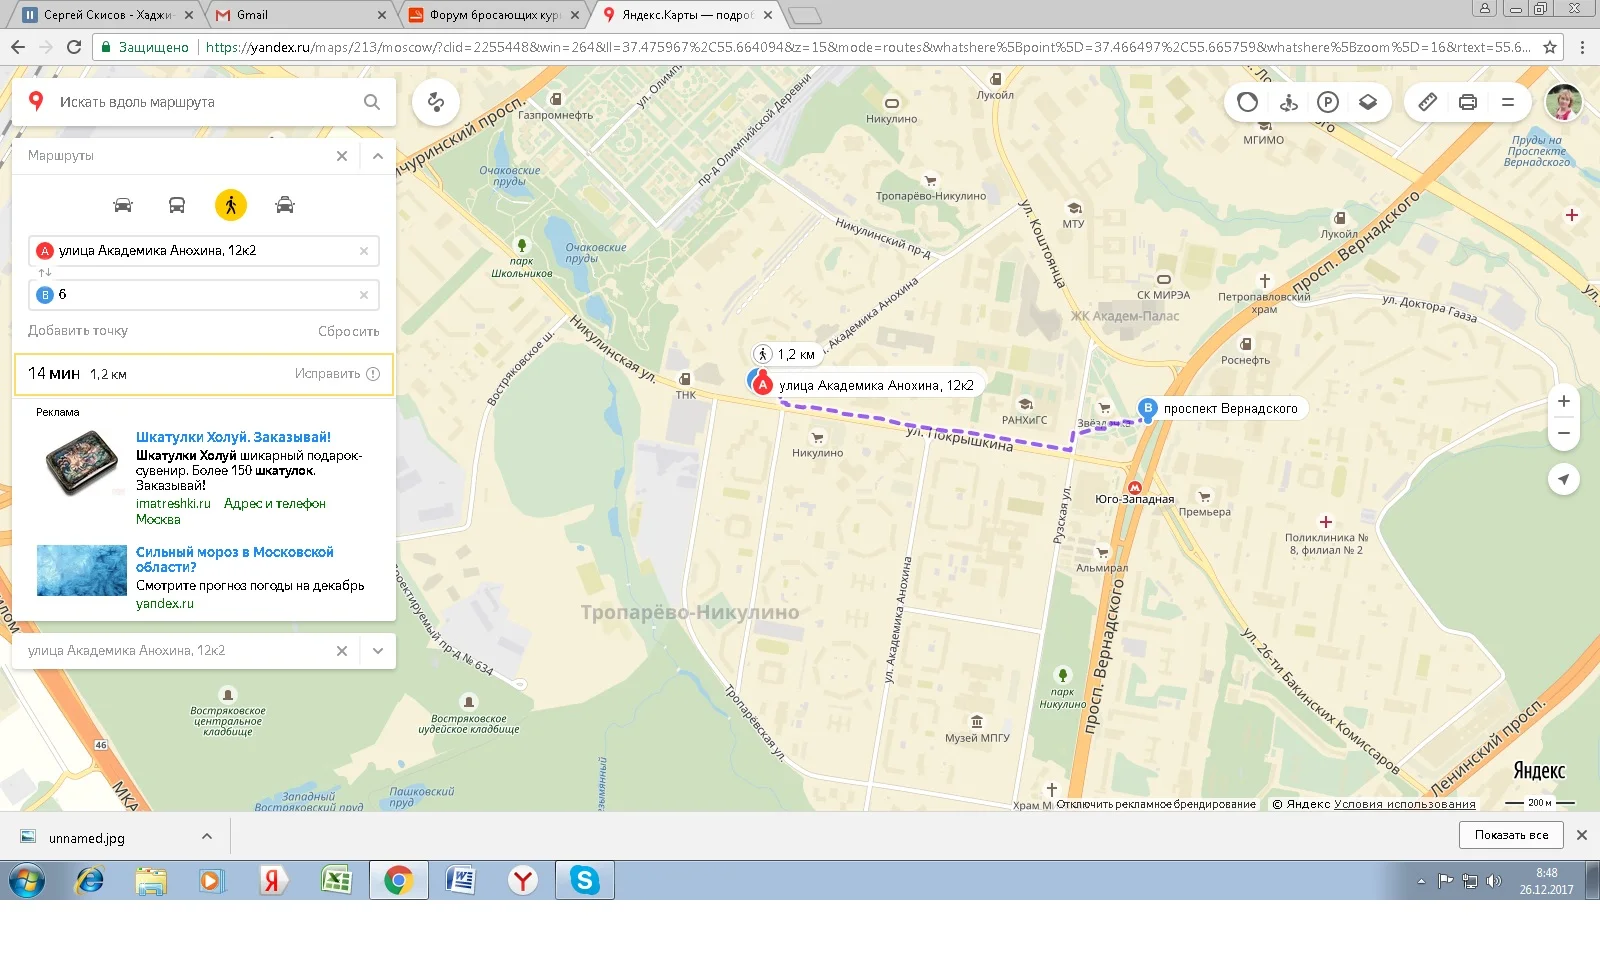The image size is (1600, 960).
Task: Select the car route mode
Action: tap(123, 205)
